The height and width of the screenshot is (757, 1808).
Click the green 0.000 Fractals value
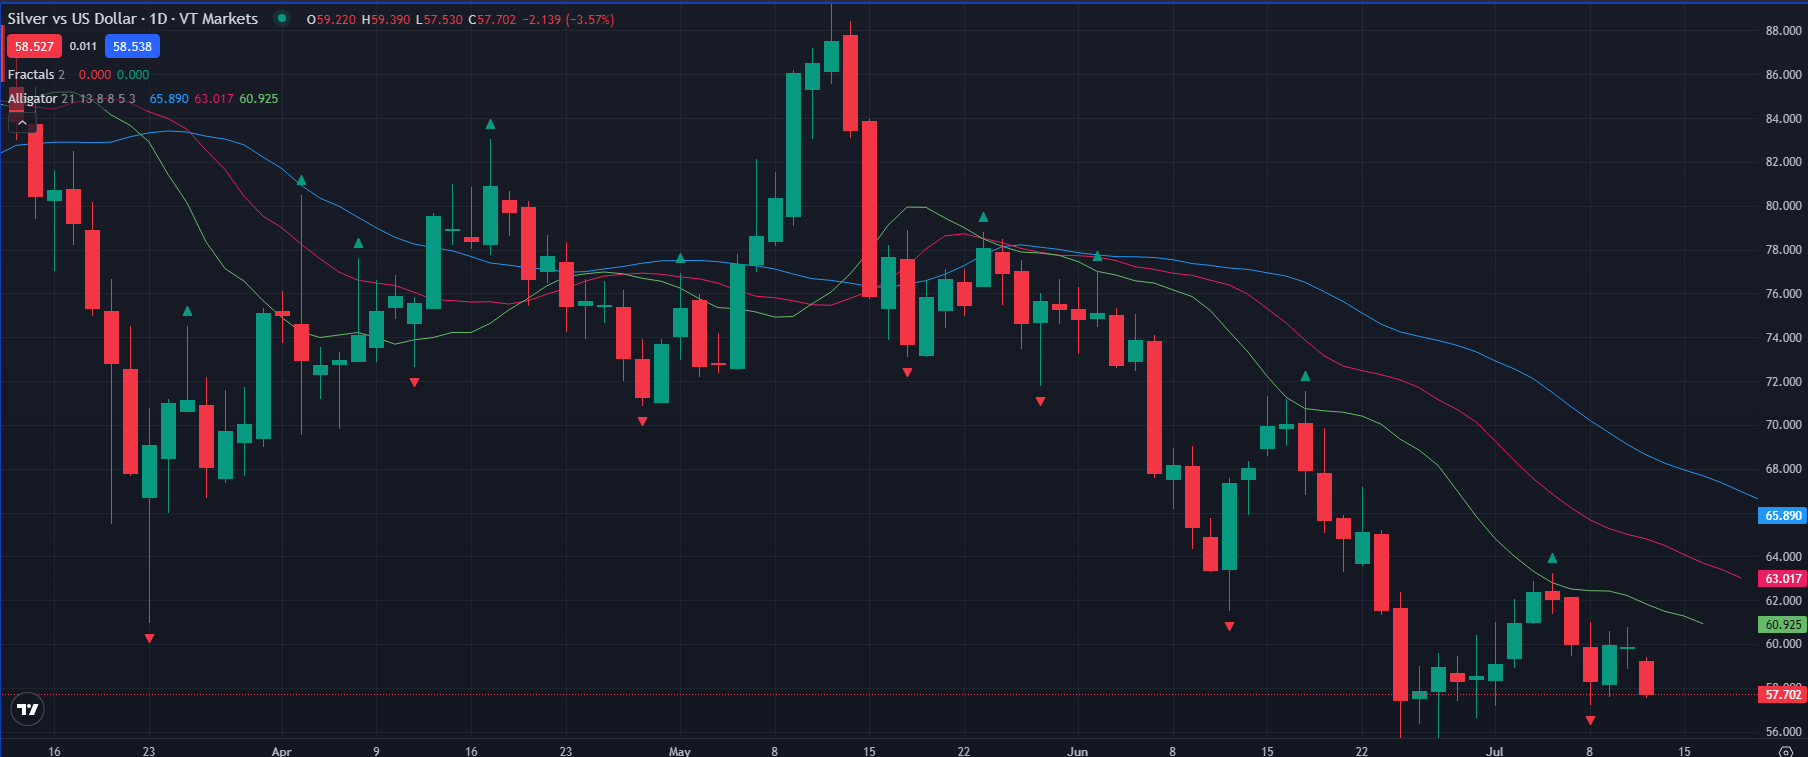tap(133, 75)
